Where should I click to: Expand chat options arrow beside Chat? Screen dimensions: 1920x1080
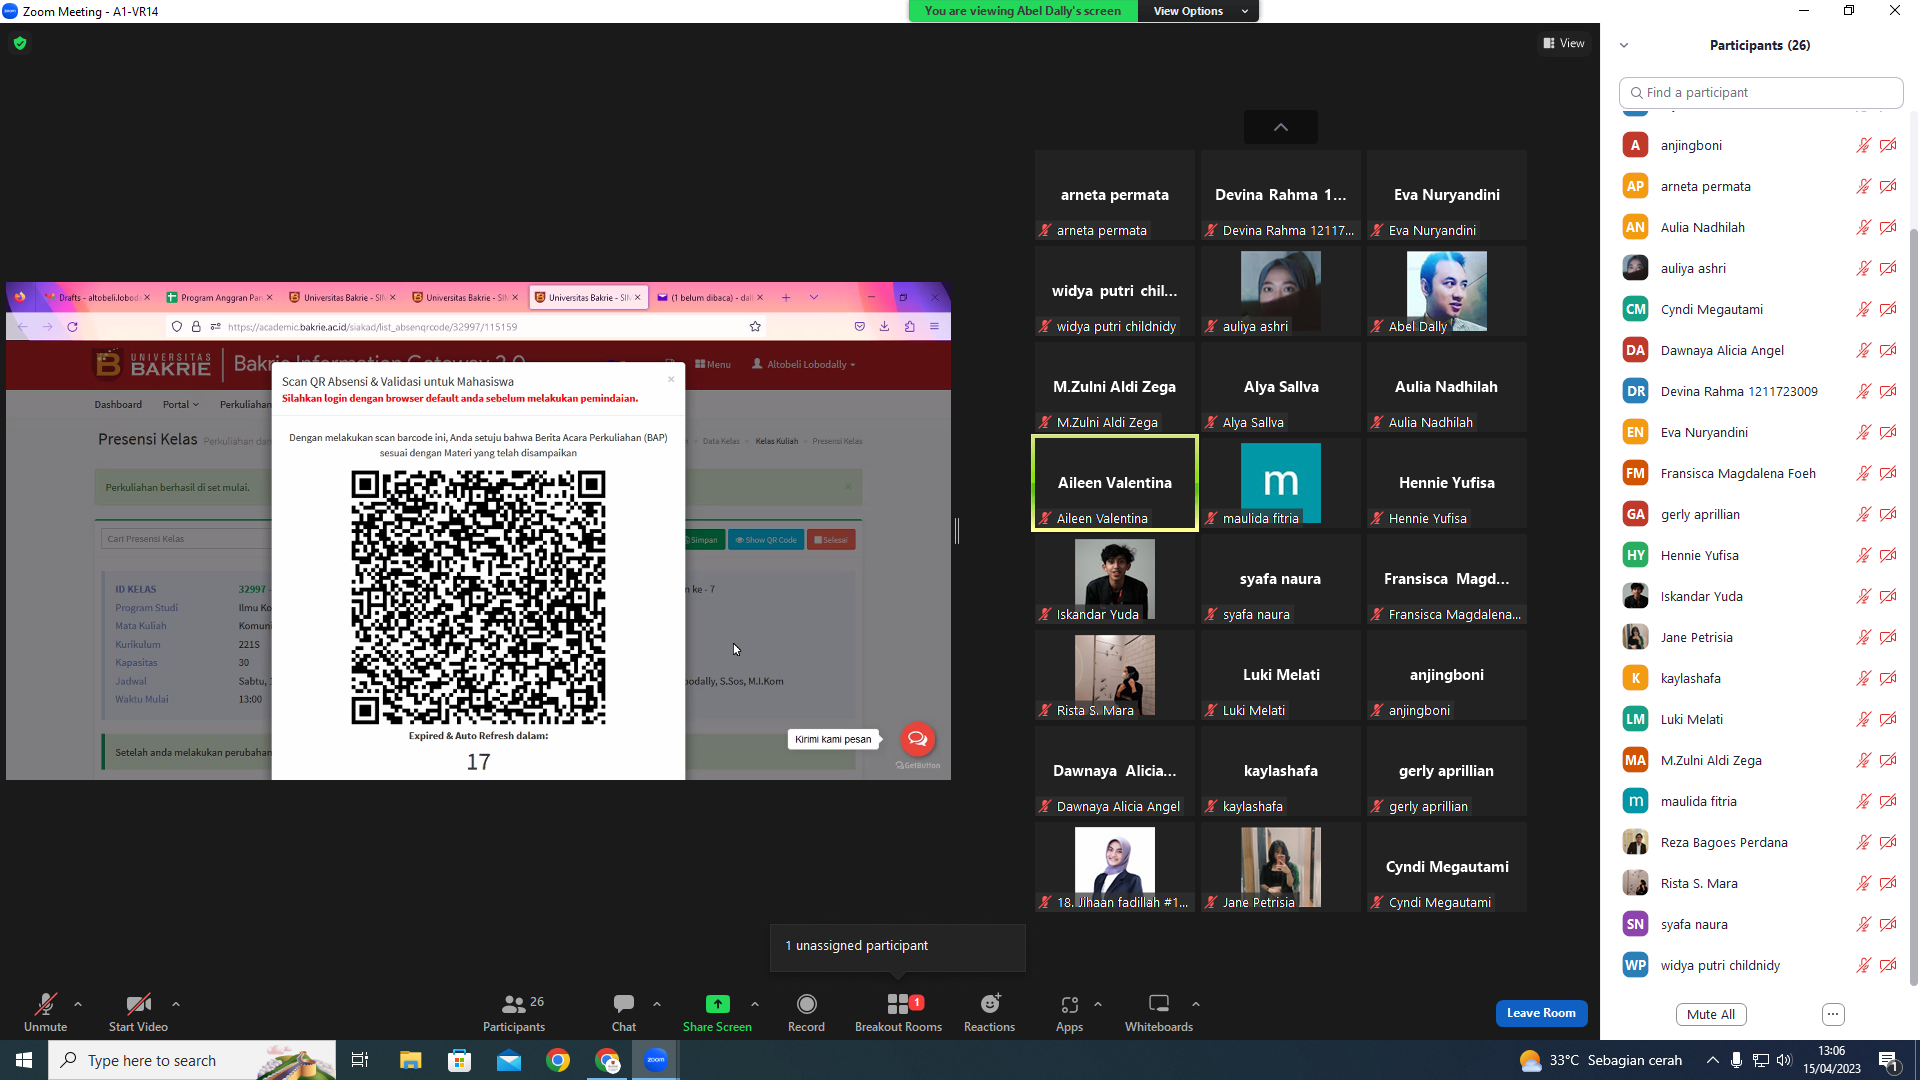[x=657, y=1004]
